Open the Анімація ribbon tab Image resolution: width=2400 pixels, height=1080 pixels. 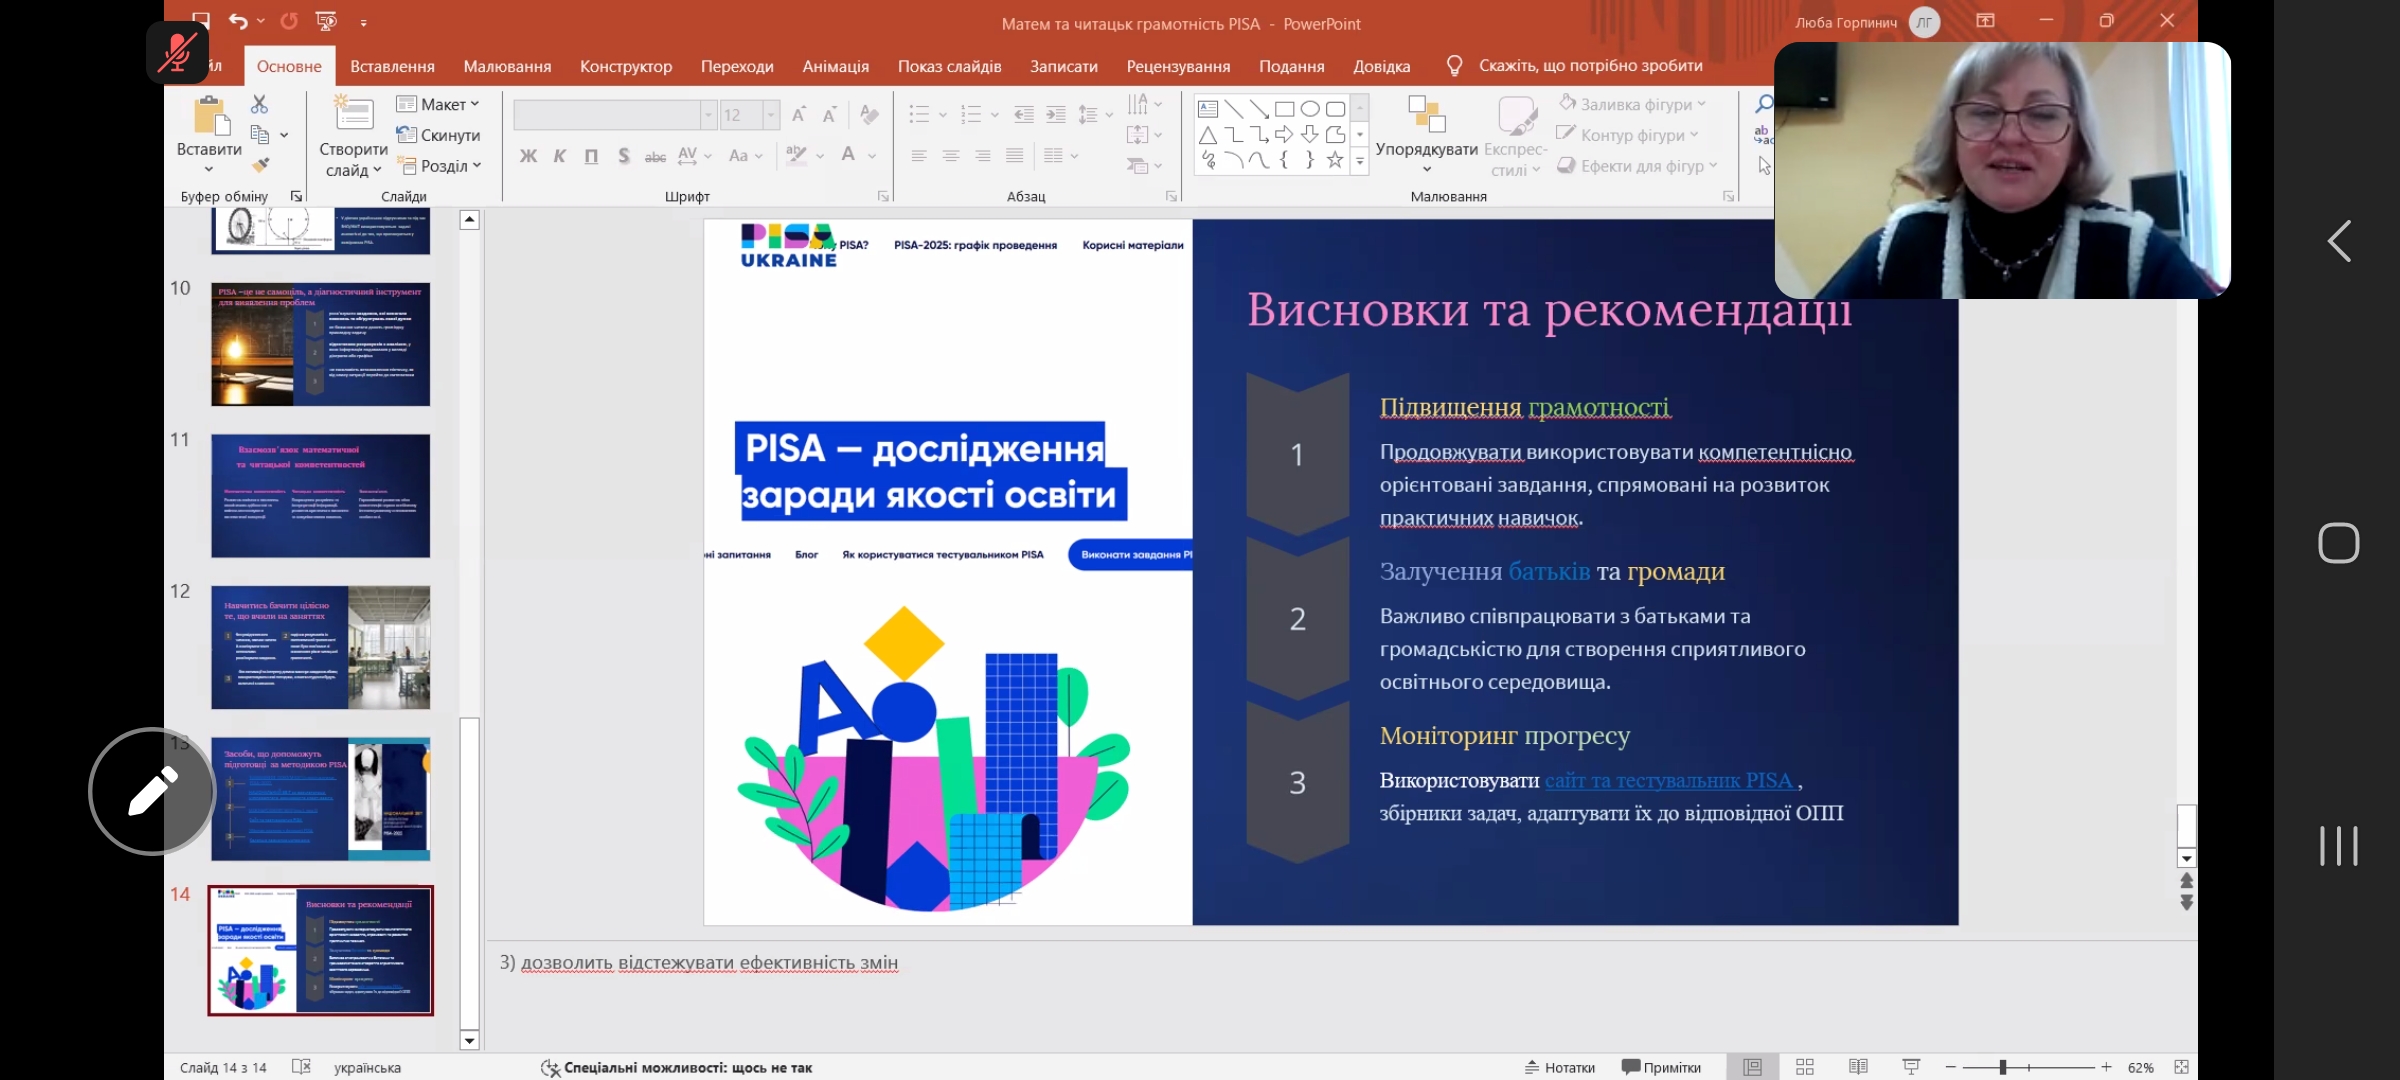[x=835, y=66]
